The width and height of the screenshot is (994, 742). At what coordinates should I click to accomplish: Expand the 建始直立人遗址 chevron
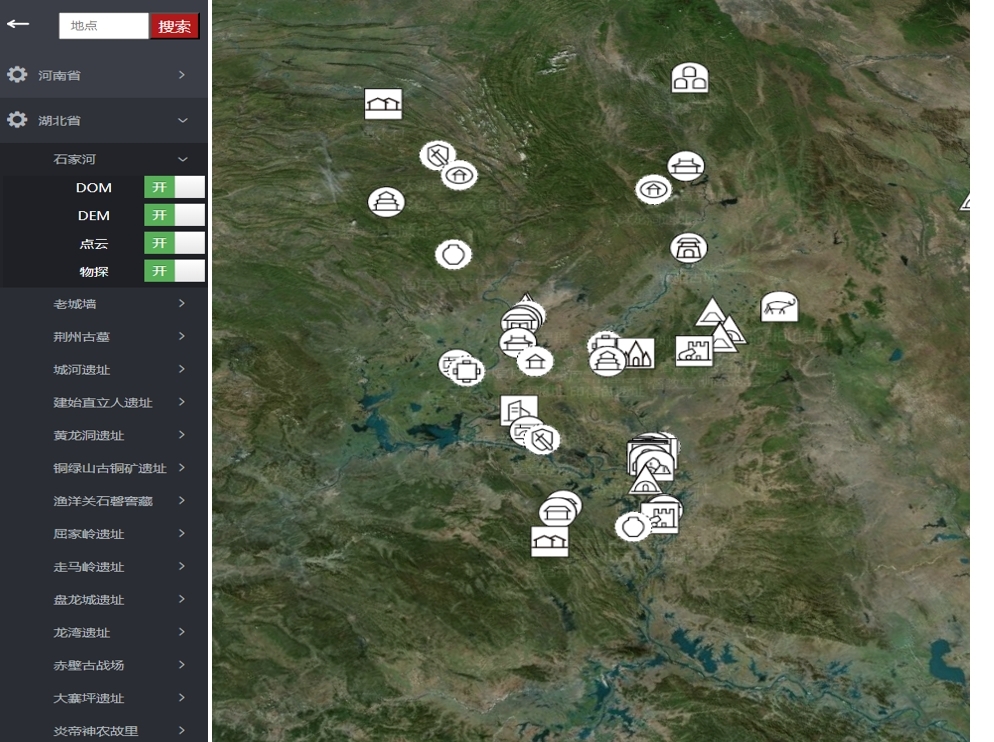pos(182,402)
